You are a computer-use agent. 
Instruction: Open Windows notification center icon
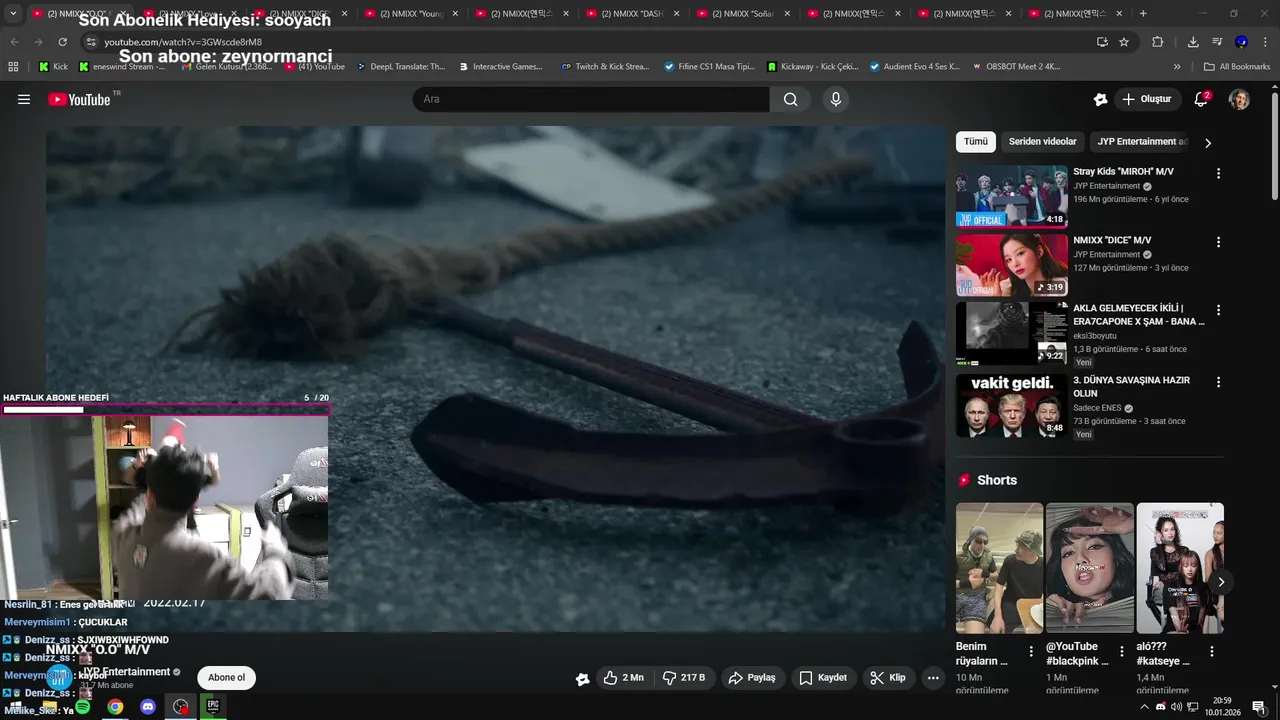tap(1259, 707)
